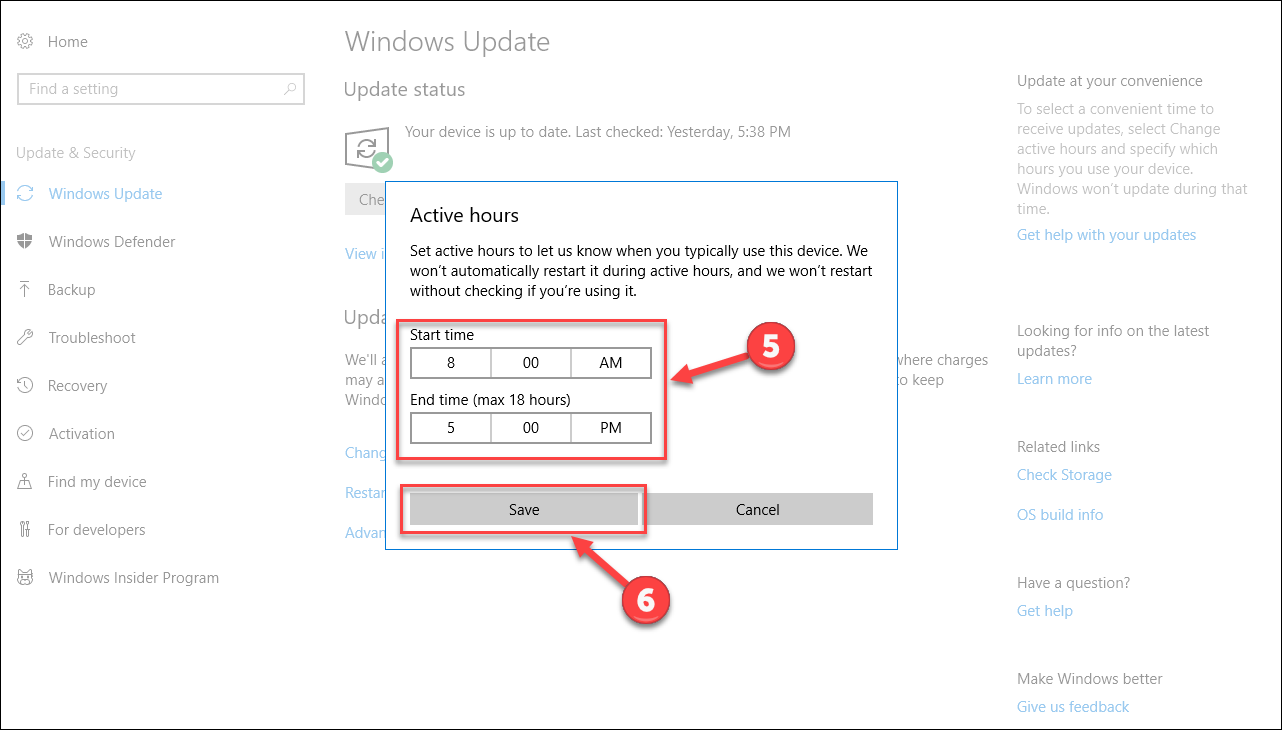Image resolution: width=1282 pixels, height=730 pixels.
Task: Focus the Find a setting search box
Action: (161, 89)
